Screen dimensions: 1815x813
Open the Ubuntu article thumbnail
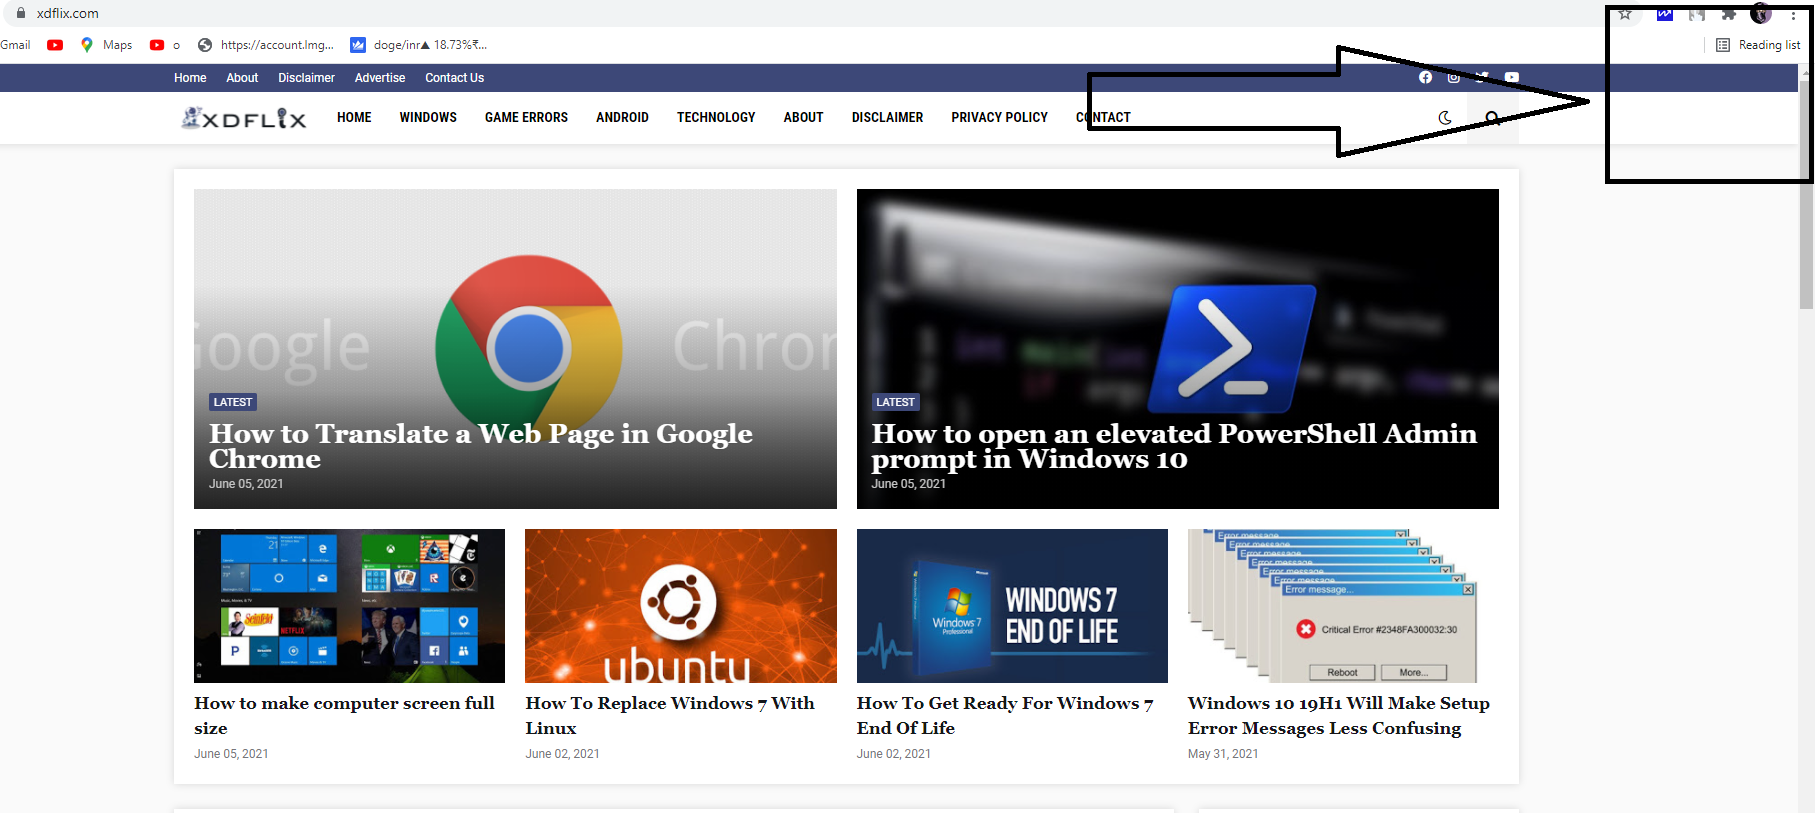point(681,606)
